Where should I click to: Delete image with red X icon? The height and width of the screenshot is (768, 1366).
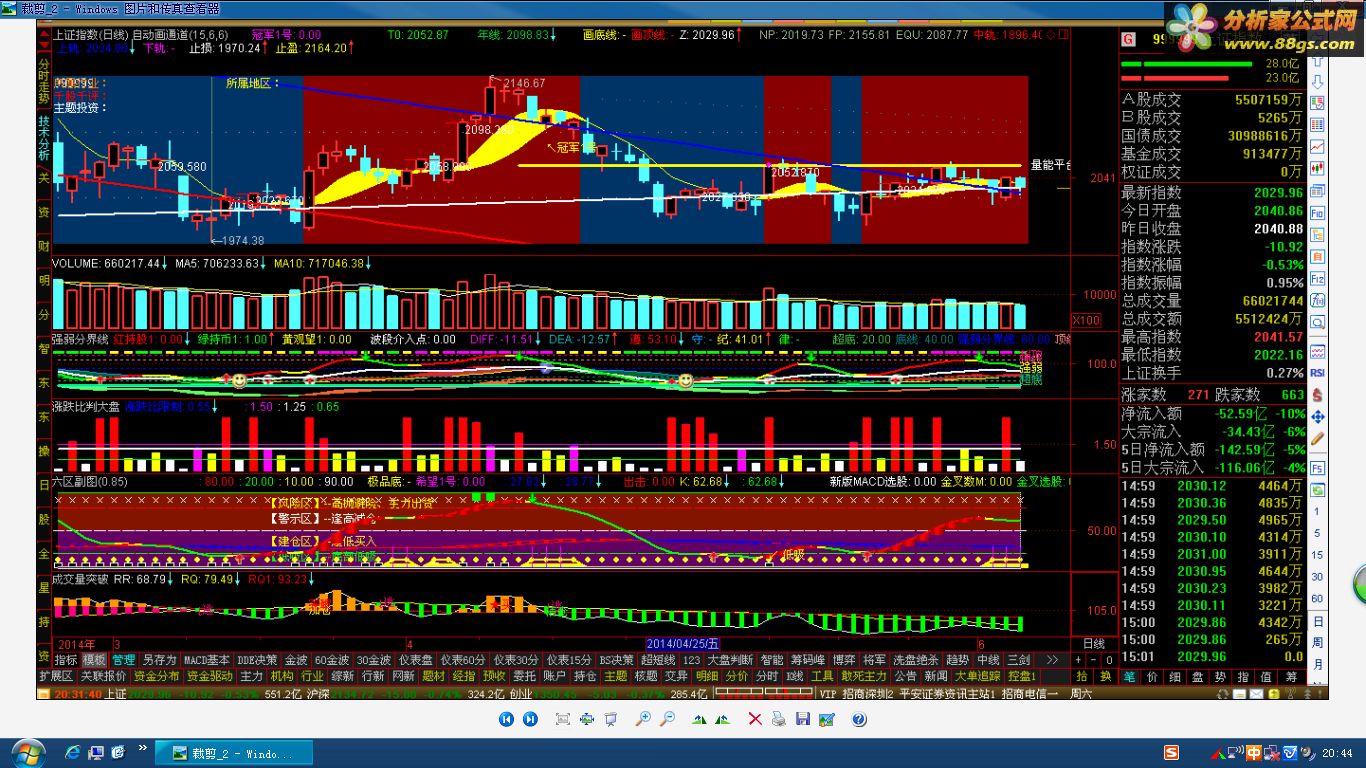click(x=755, y=718)
